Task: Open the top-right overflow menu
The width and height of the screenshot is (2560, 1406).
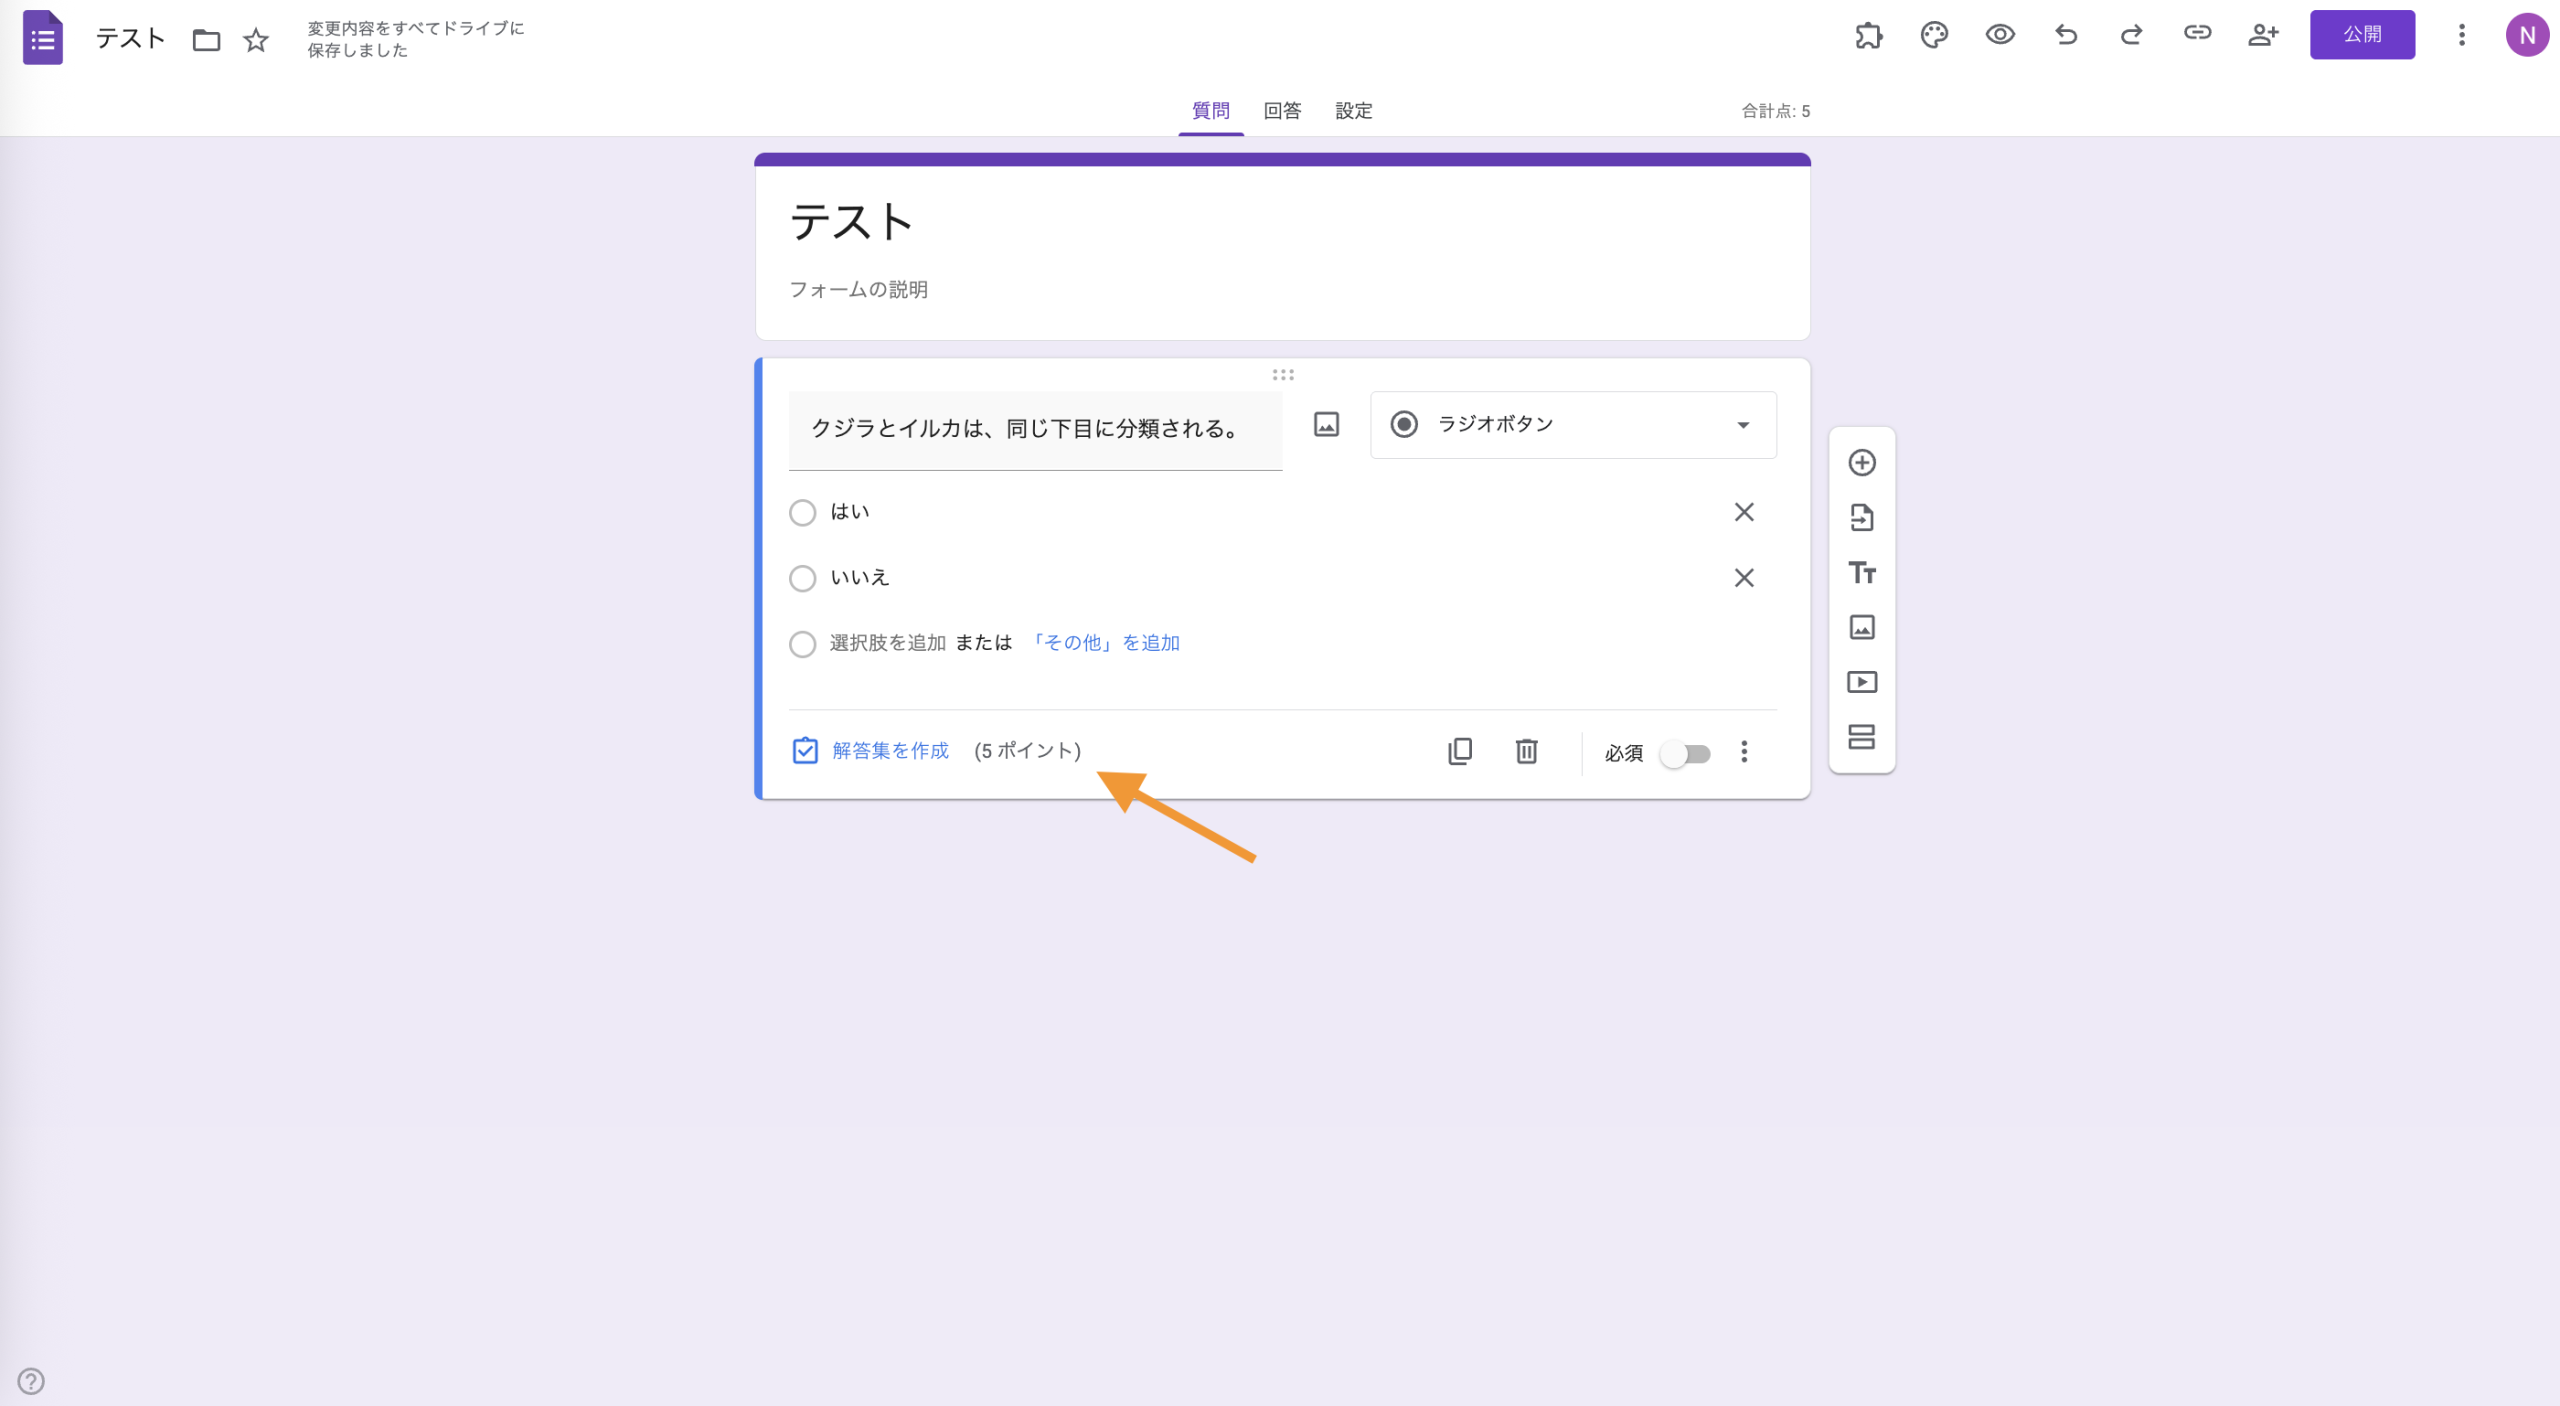Action: (x=2461, y=34)
